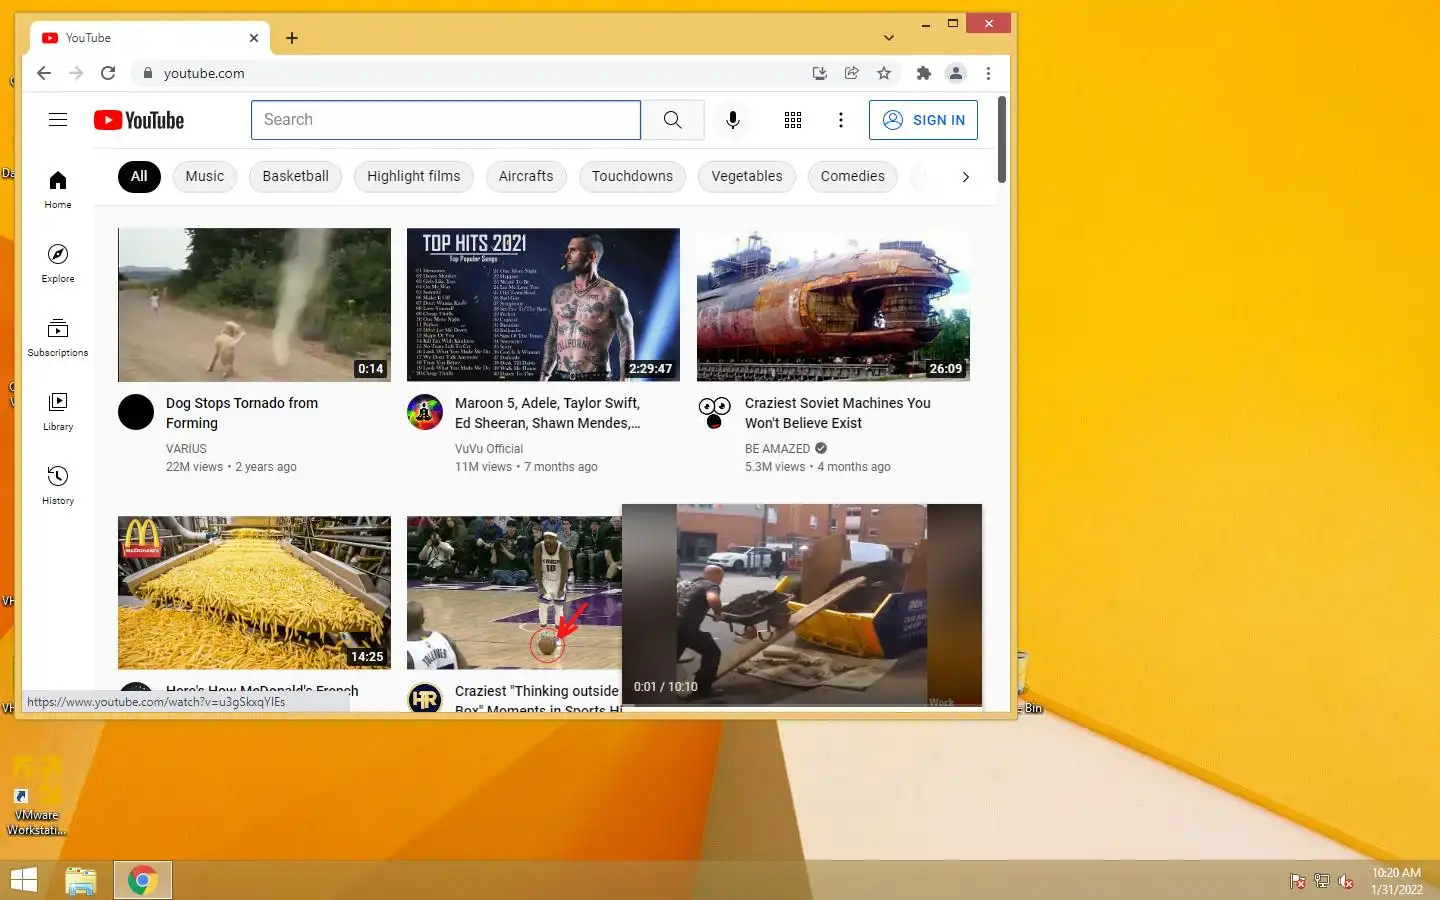Show more category chips with right chevron
The width and height of the screenshot is (1440, 900).
pos(965,177)
